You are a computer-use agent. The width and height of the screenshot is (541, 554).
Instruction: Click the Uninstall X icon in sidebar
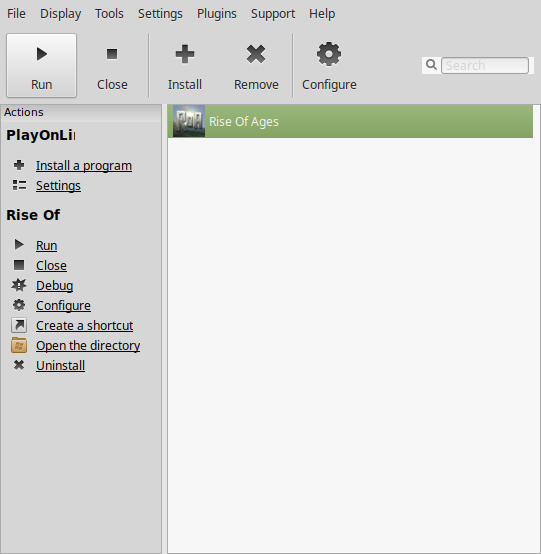tap(19, 365)
